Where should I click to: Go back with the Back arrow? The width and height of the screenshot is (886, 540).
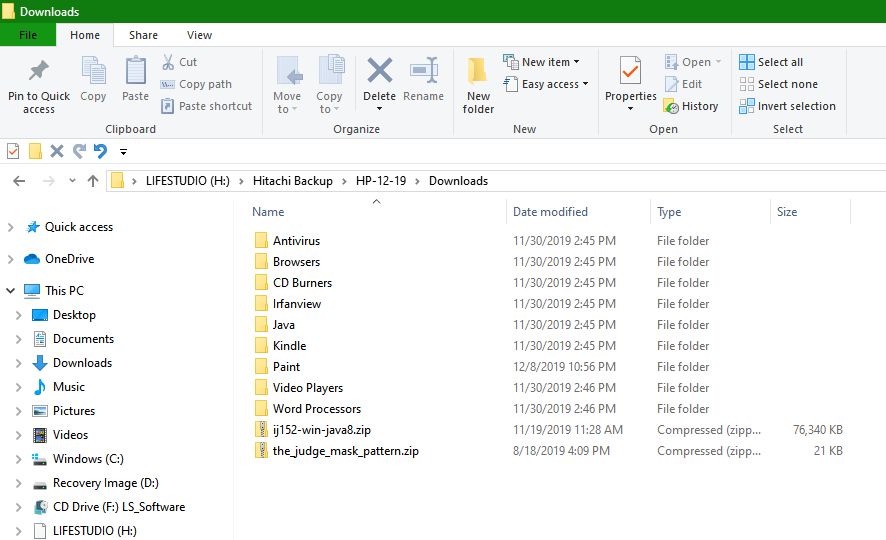[19, 181]
